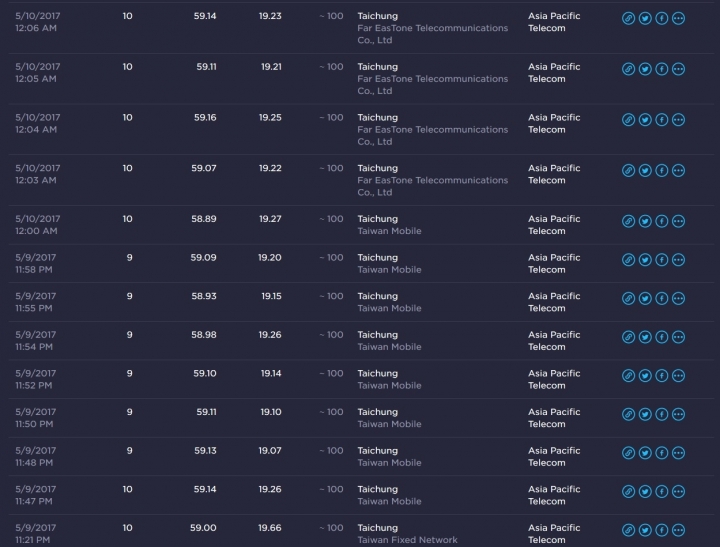Share 11:58 PM result on Facebook
This screenshot has height=547, width=720.
(662, 260)
